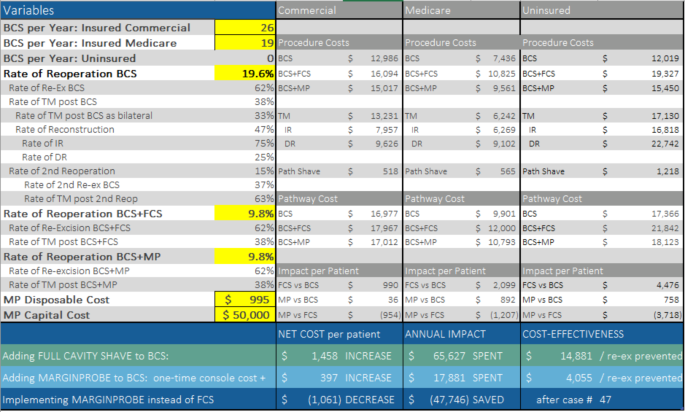The width and height of the screenshot is (685, 412).
Task: Click the 'Rate of TM post BCS+FCS' label
Action: [x=63, y=242]
